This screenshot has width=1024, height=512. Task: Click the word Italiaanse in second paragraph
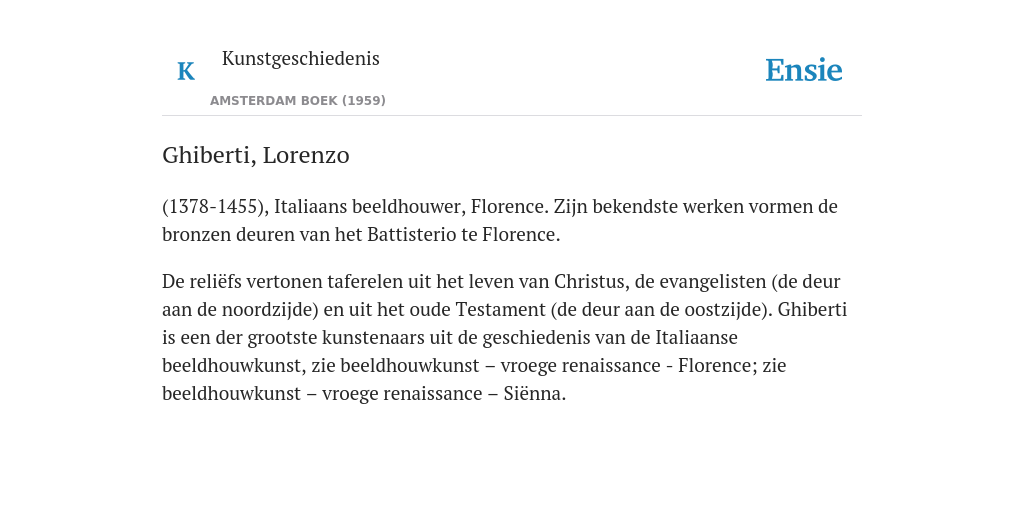click(x=696, y=338)
